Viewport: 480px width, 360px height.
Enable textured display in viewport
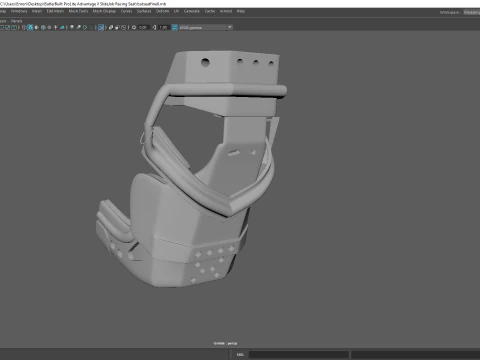coord(49,27)
